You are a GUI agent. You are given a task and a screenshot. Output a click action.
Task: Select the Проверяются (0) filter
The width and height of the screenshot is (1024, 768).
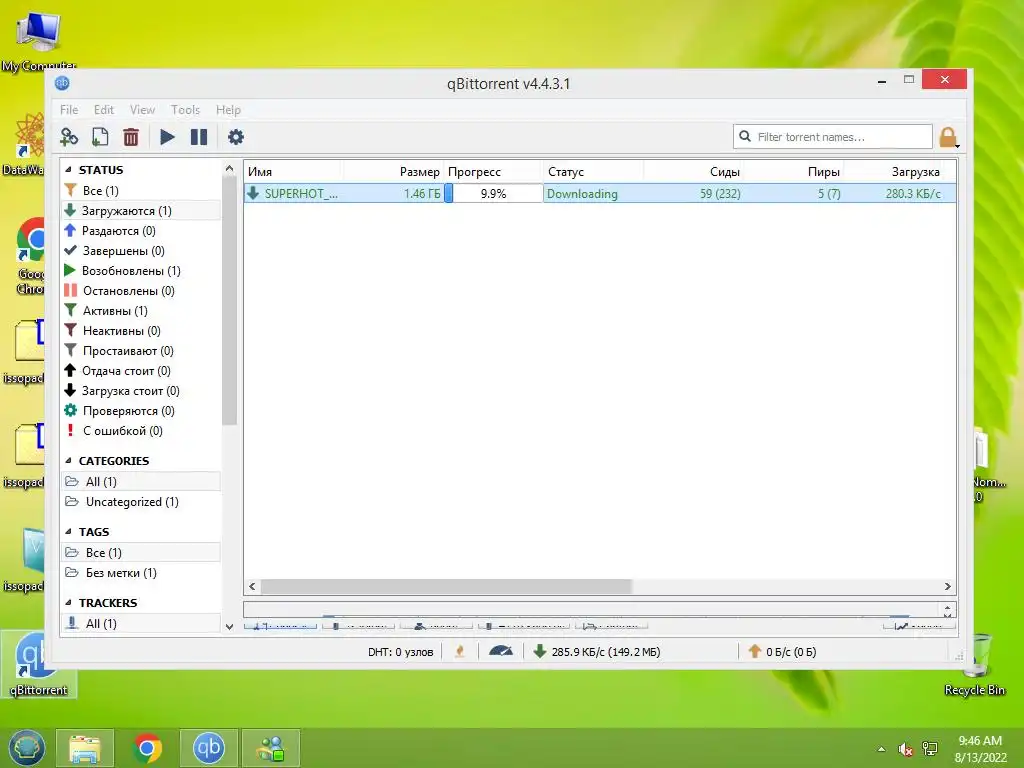point(140,411)
